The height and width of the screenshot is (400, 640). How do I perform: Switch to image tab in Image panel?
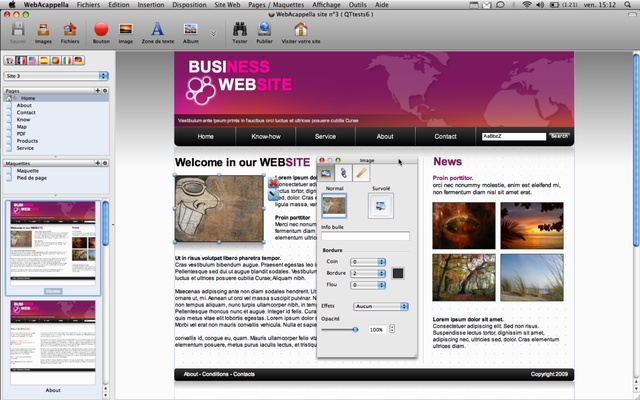(x=326, y=173)
